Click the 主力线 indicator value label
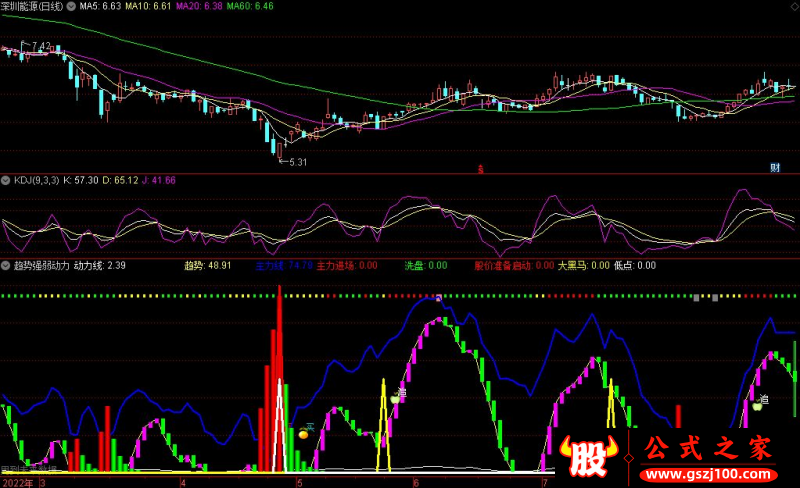 (x=285, y=266)
